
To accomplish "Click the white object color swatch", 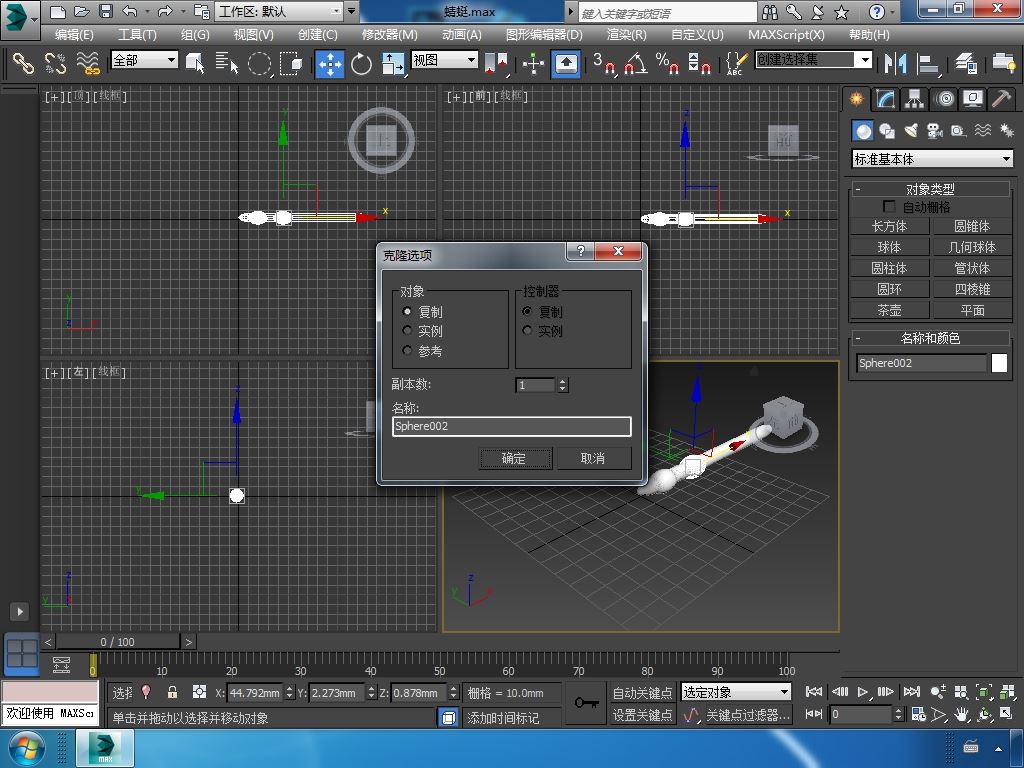I will (999, 363).
